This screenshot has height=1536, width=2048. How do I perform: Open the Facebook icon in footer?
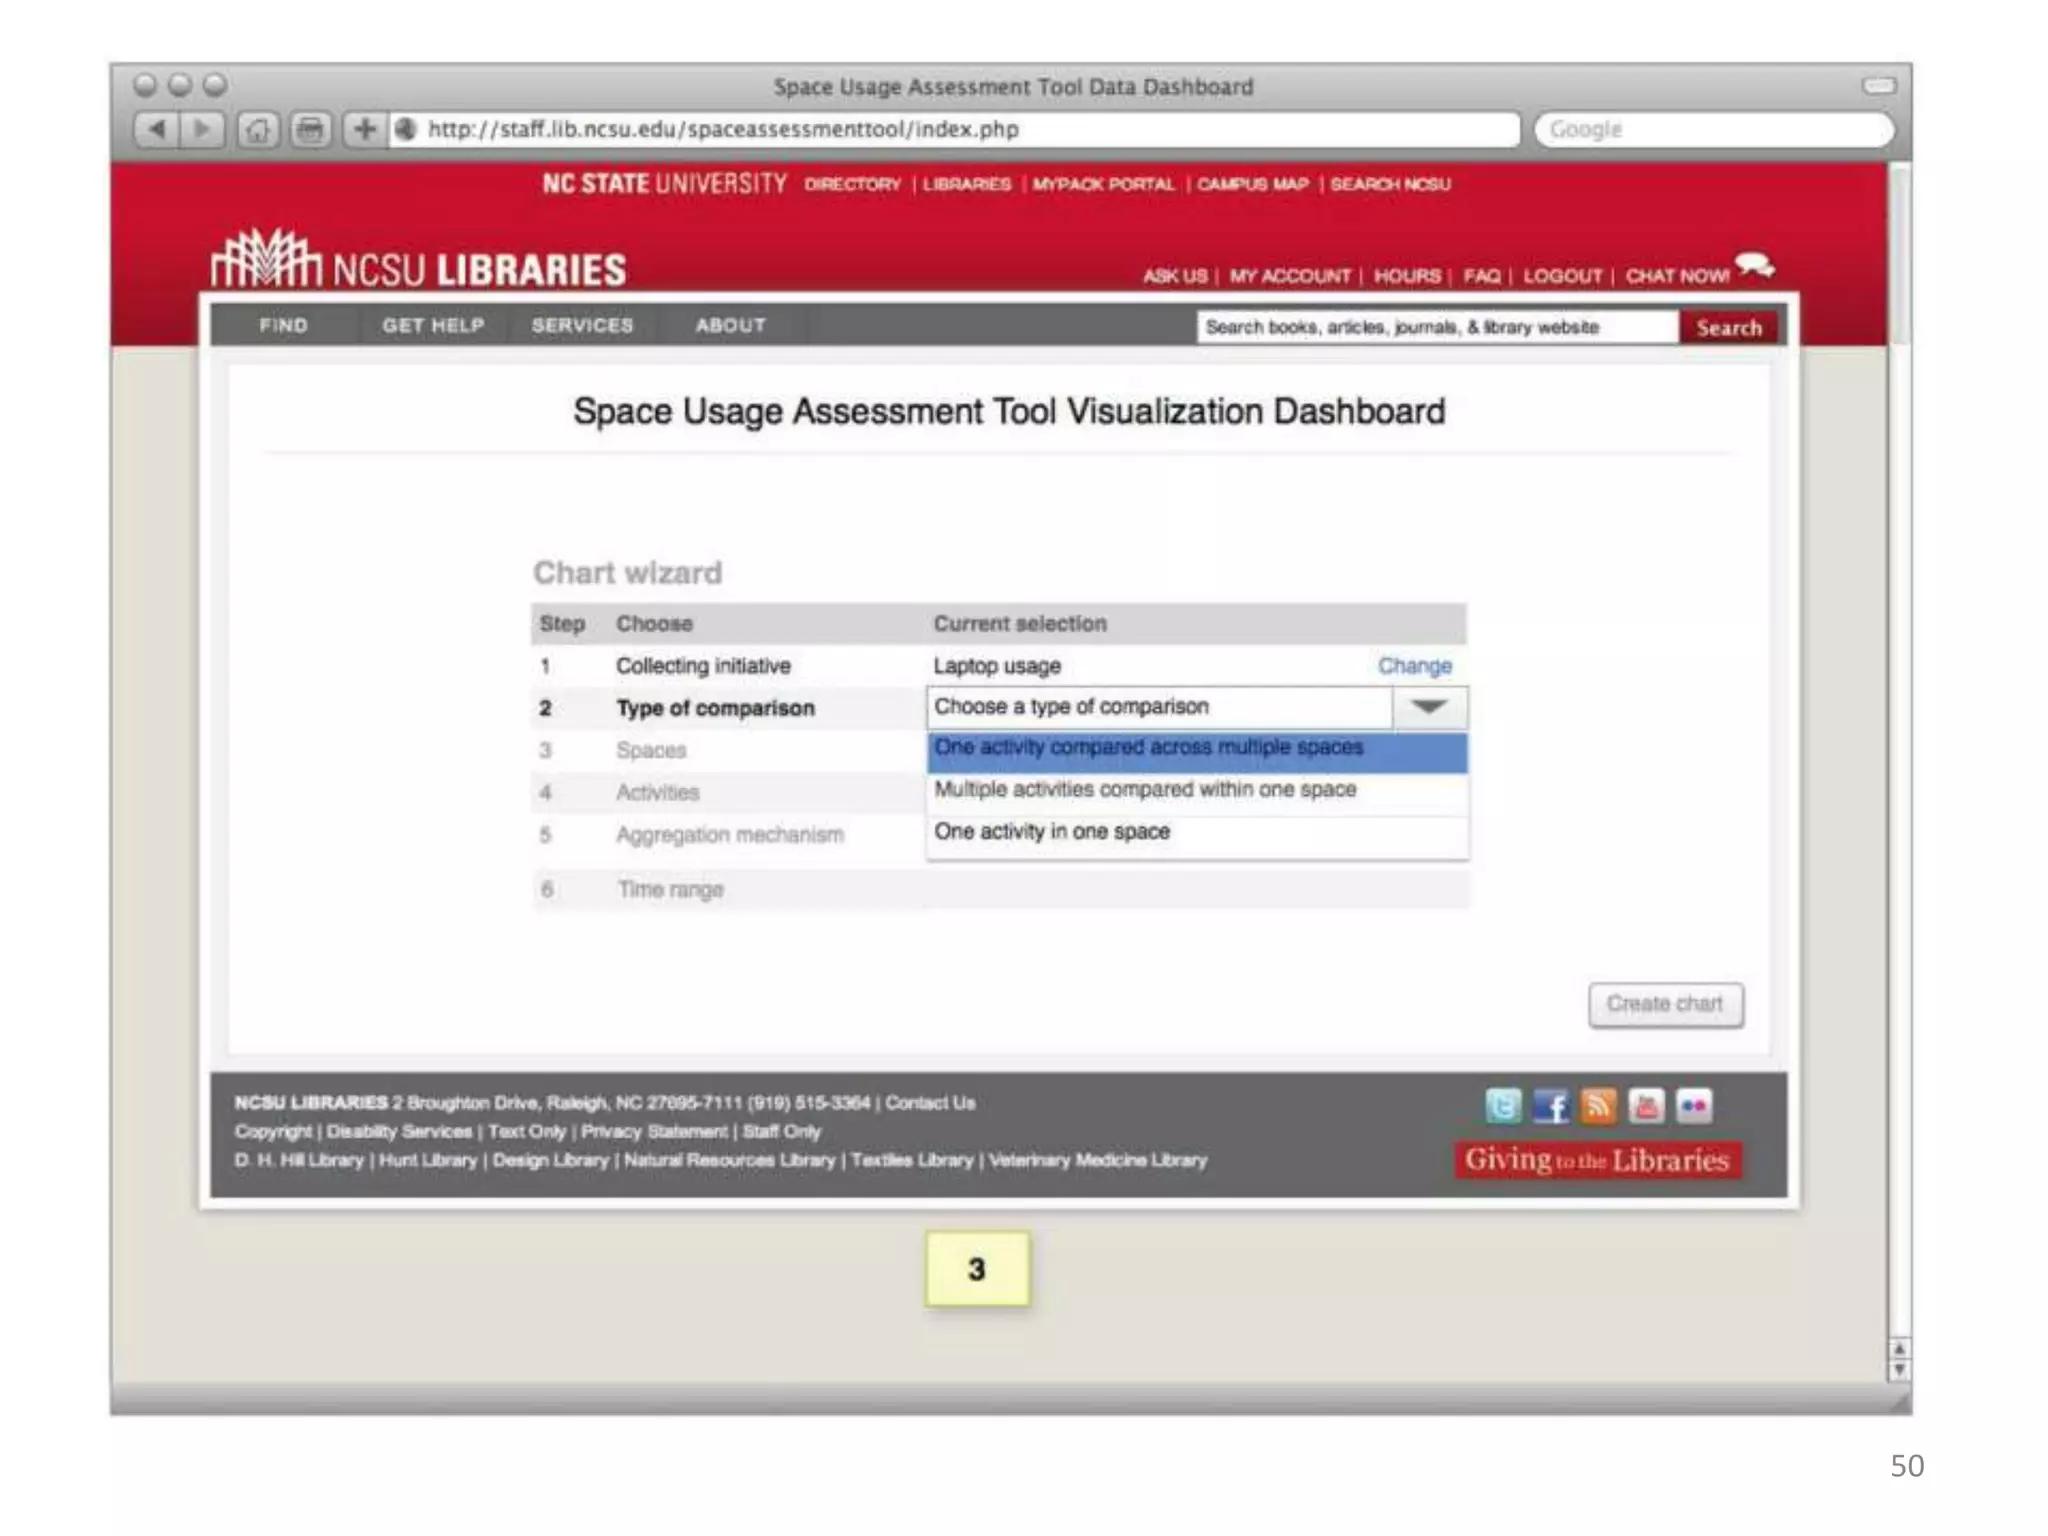click(1551, 1106)
